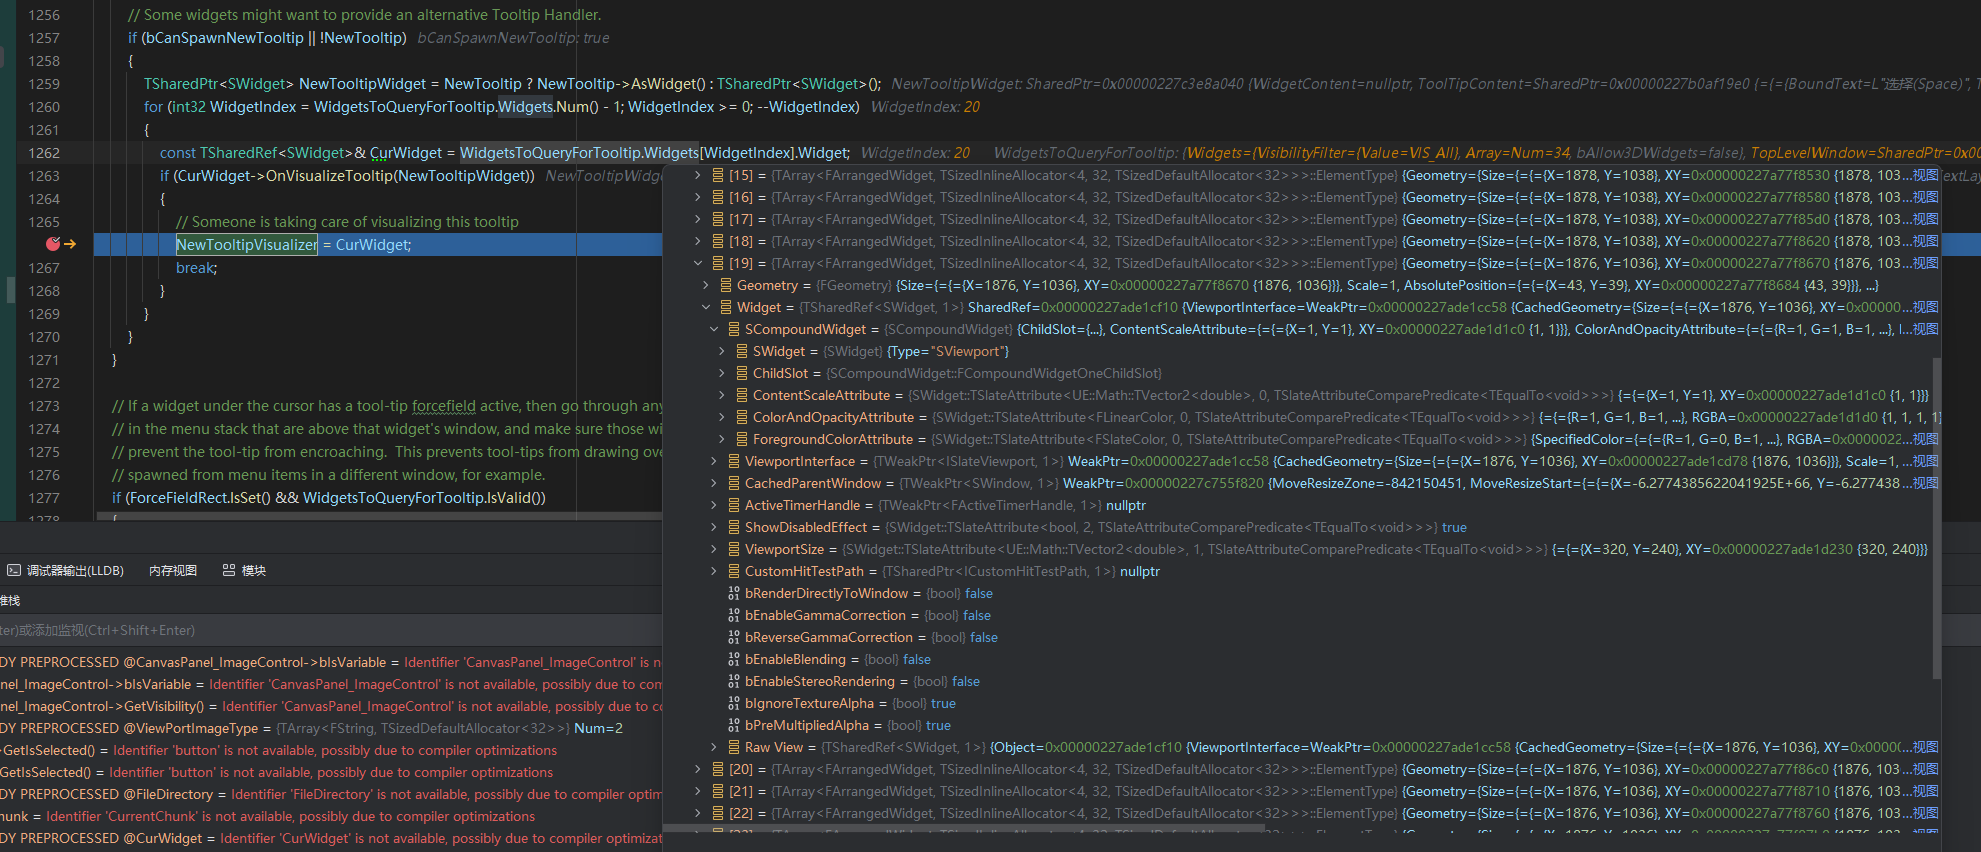Expand the ContentScaleAttribute node
Image resolution: width=1981 pixels, height=852 pixels.
pyautogui.click(x=722, y=395)
